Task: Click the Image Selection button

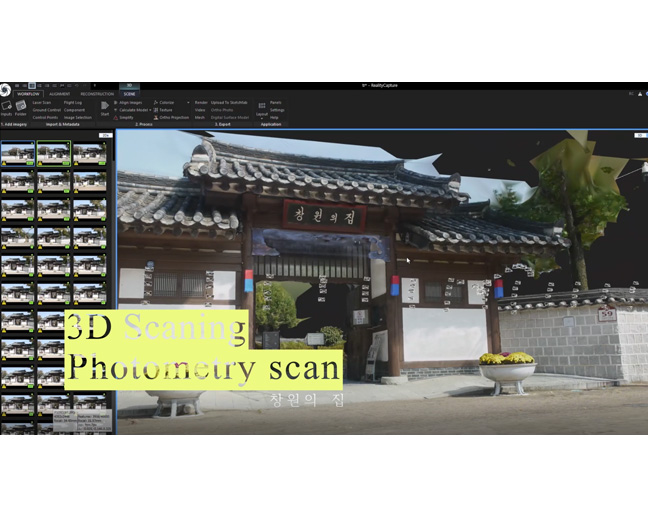Action: [78, 117]
